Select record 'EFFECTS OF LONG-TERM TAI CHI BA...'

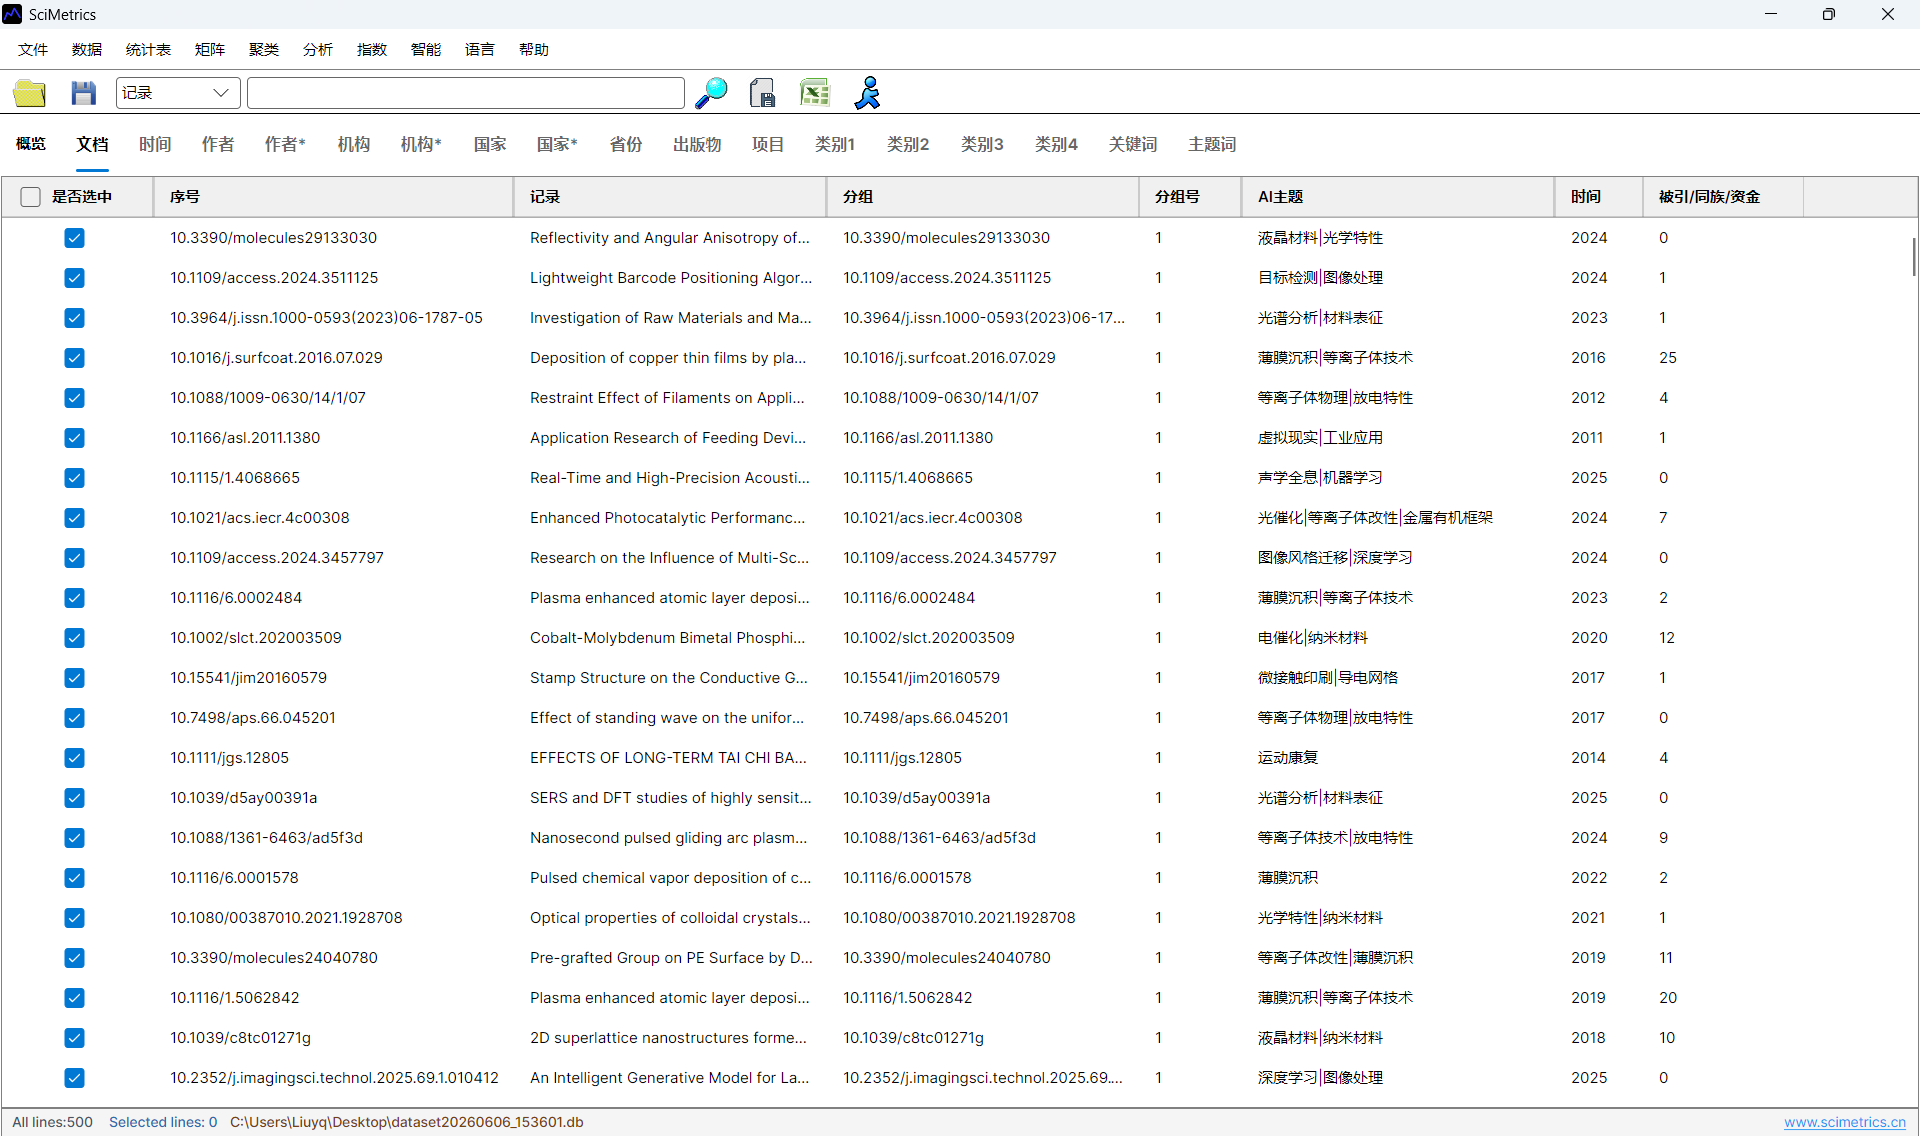pyautogui.click(x=668, y=758)
